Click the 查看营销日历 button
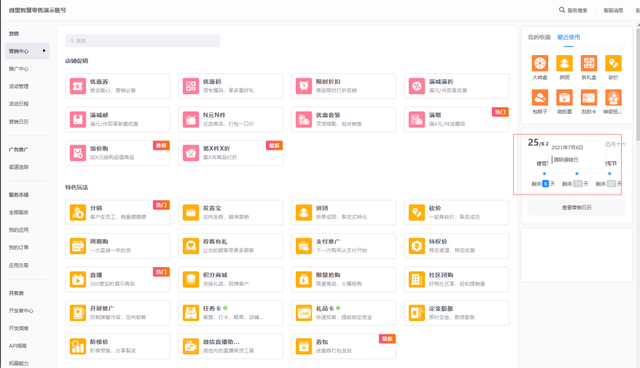 (x=576, y=208)
